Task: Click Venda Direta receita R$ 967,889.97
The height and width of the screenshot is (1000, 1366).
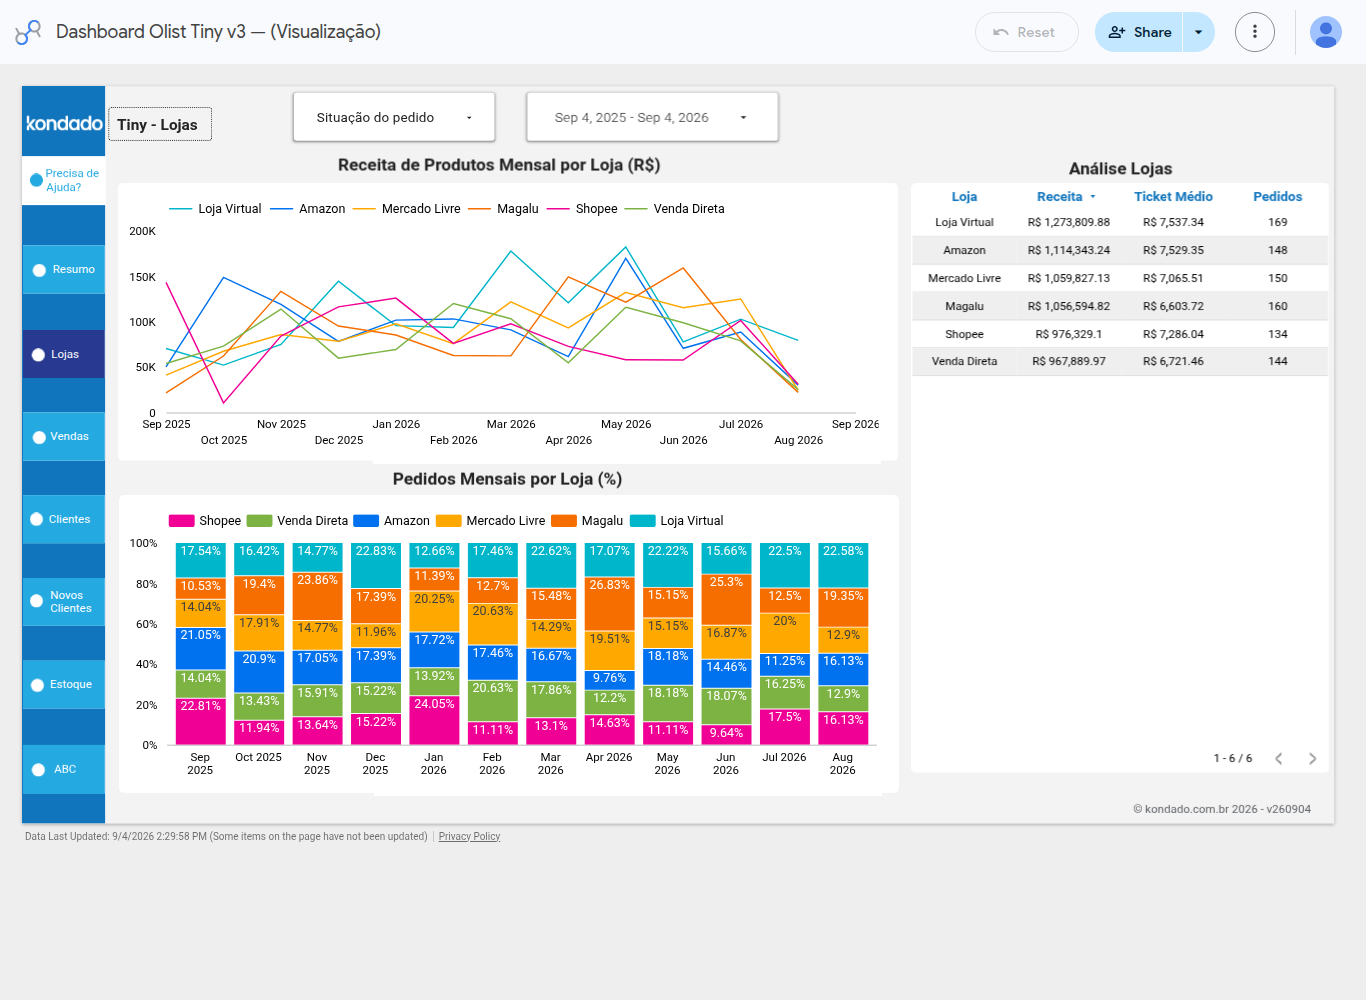Action: [x=1069, y=362]
